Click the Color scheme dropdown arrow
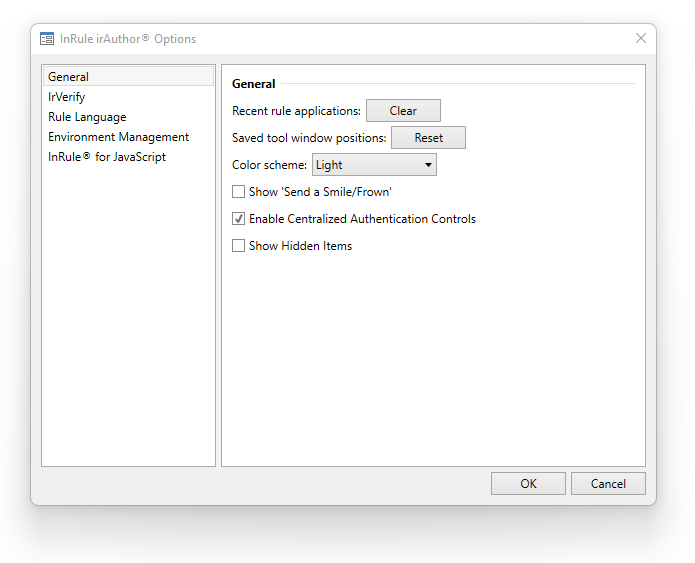Screen dimensions: 695x563 pyautogui.click(x=428, y=165)
